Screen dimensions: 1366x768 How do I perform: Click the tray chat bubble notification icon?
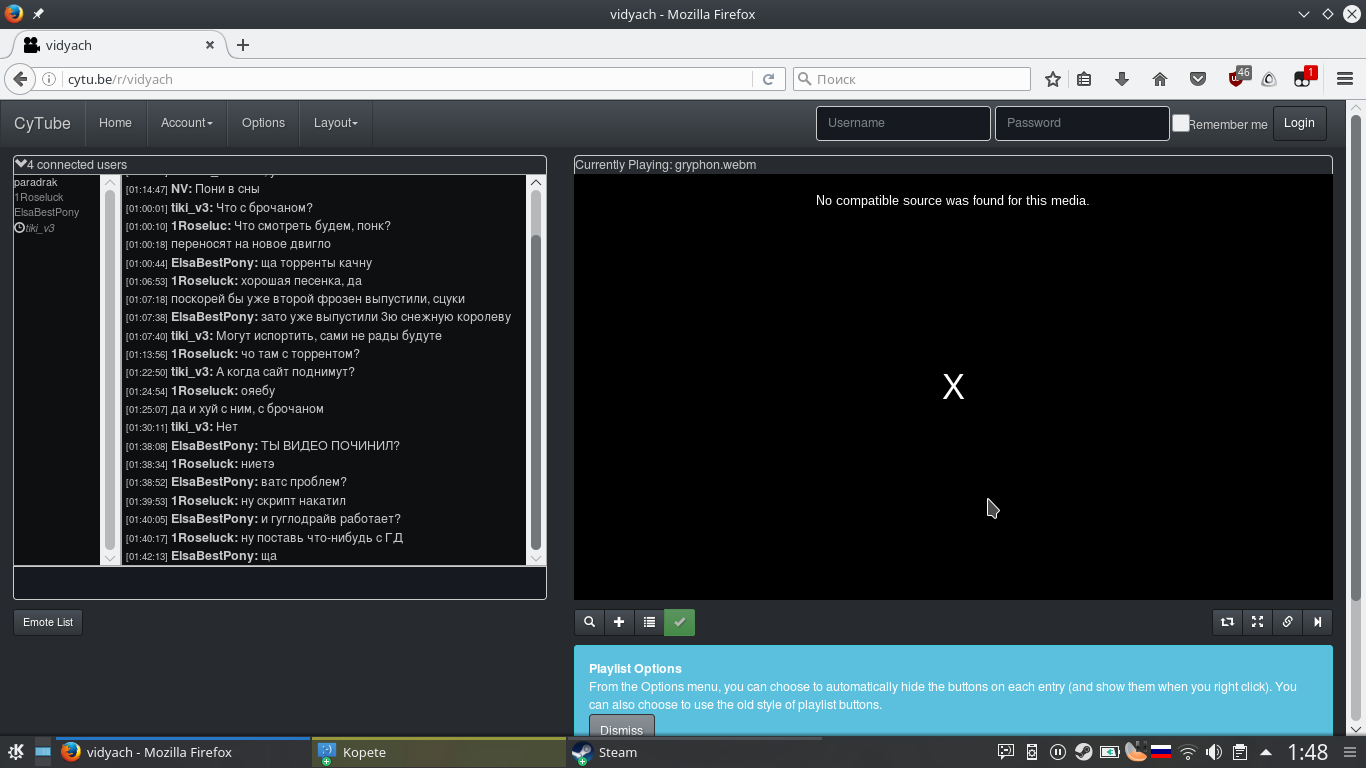pyautogui.click(x=1006, y=752)
